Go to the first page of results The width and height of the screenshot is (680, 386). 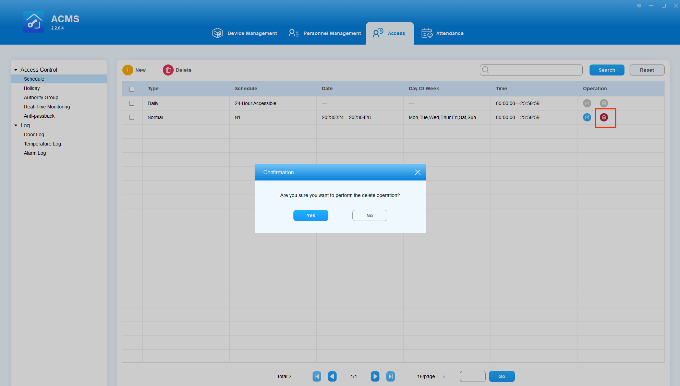click(x=317, y=376)
